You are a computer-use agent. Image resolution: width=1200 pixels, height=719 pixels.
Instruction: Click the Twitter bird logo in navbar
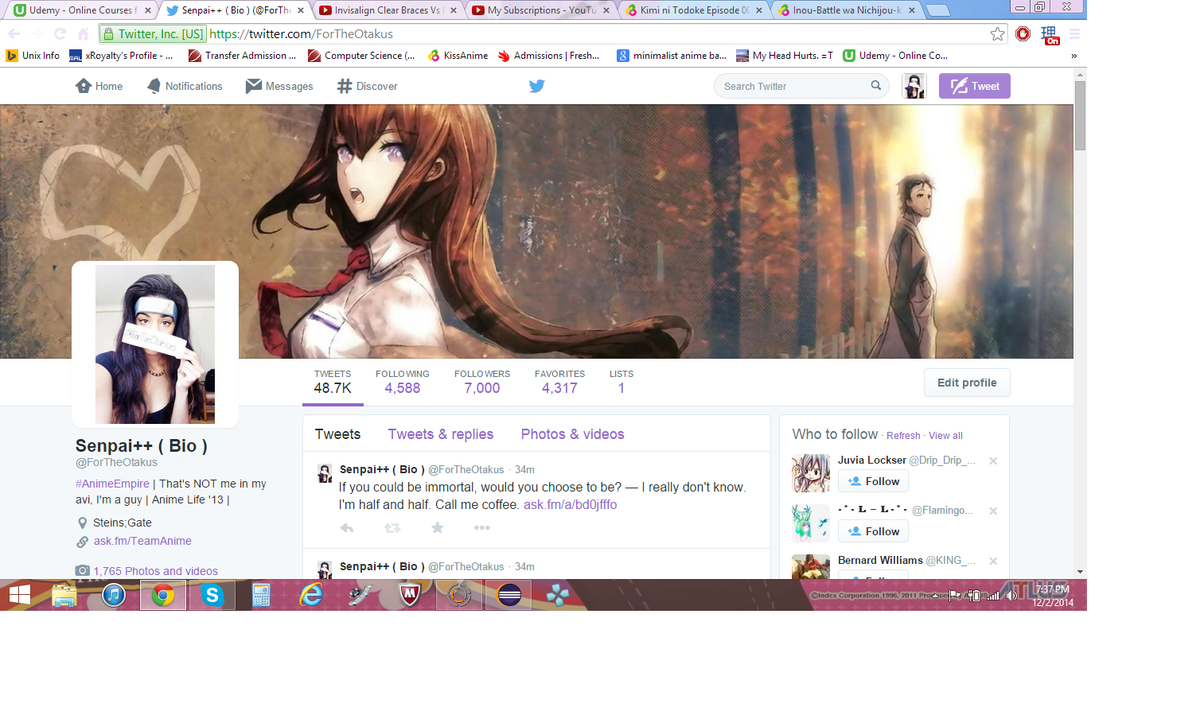tap(537, 86)
